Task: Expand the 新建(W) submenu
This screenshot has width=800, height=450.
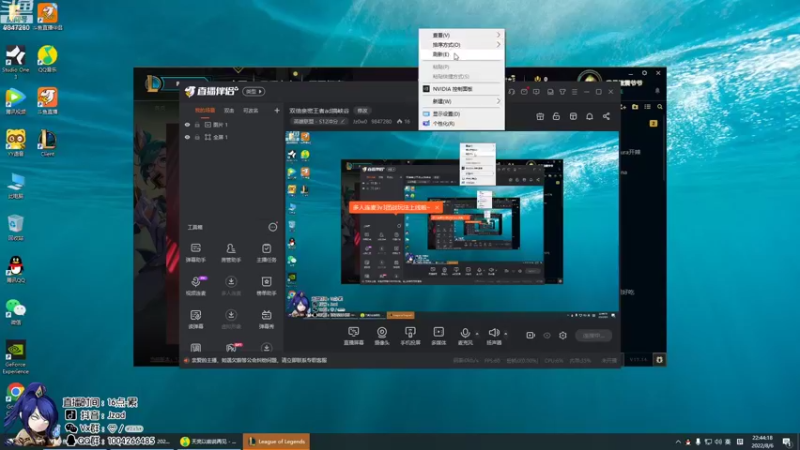Action: pos(462,101)
